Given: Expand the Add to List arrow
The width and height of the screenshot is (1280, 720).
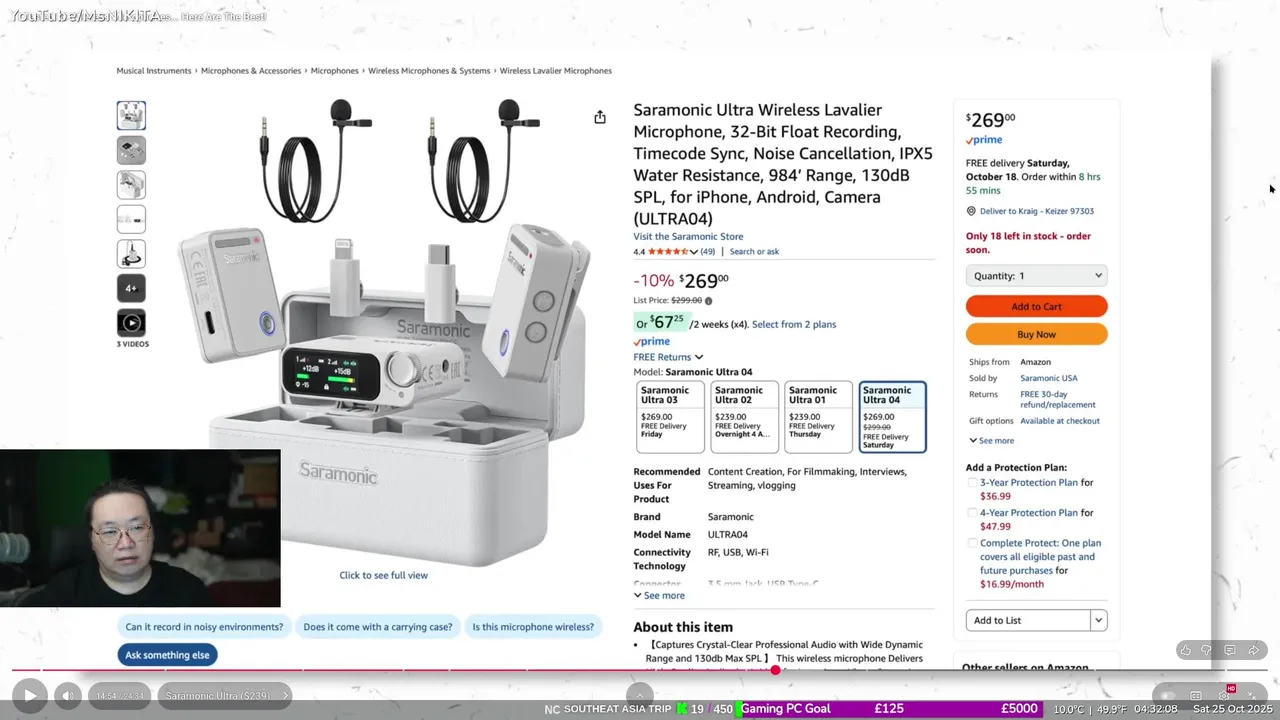Looking at the screenshot, I should coord(1098,620).
